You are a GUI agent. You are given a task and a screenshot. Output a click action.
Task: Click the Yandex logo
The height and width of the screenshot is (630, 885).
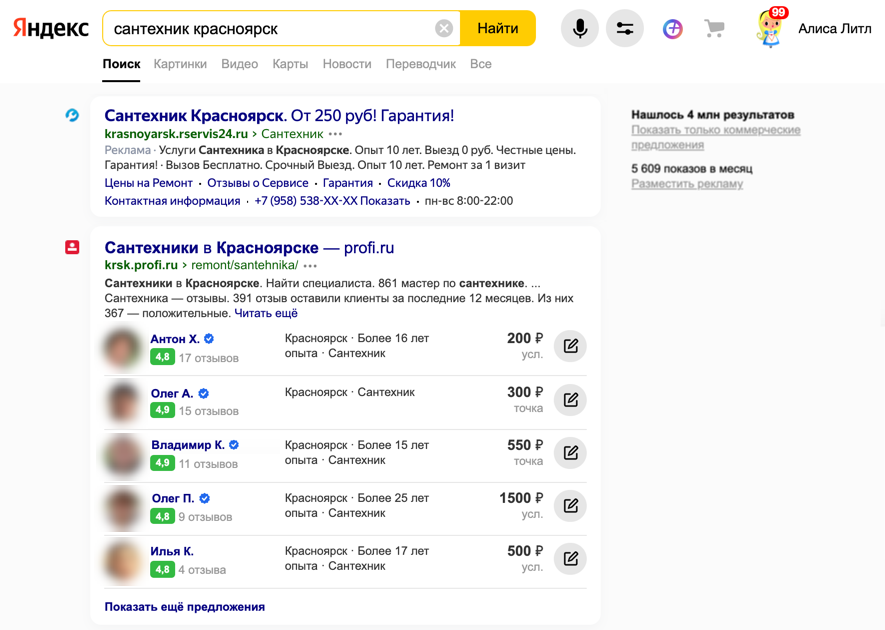[50, 29]
